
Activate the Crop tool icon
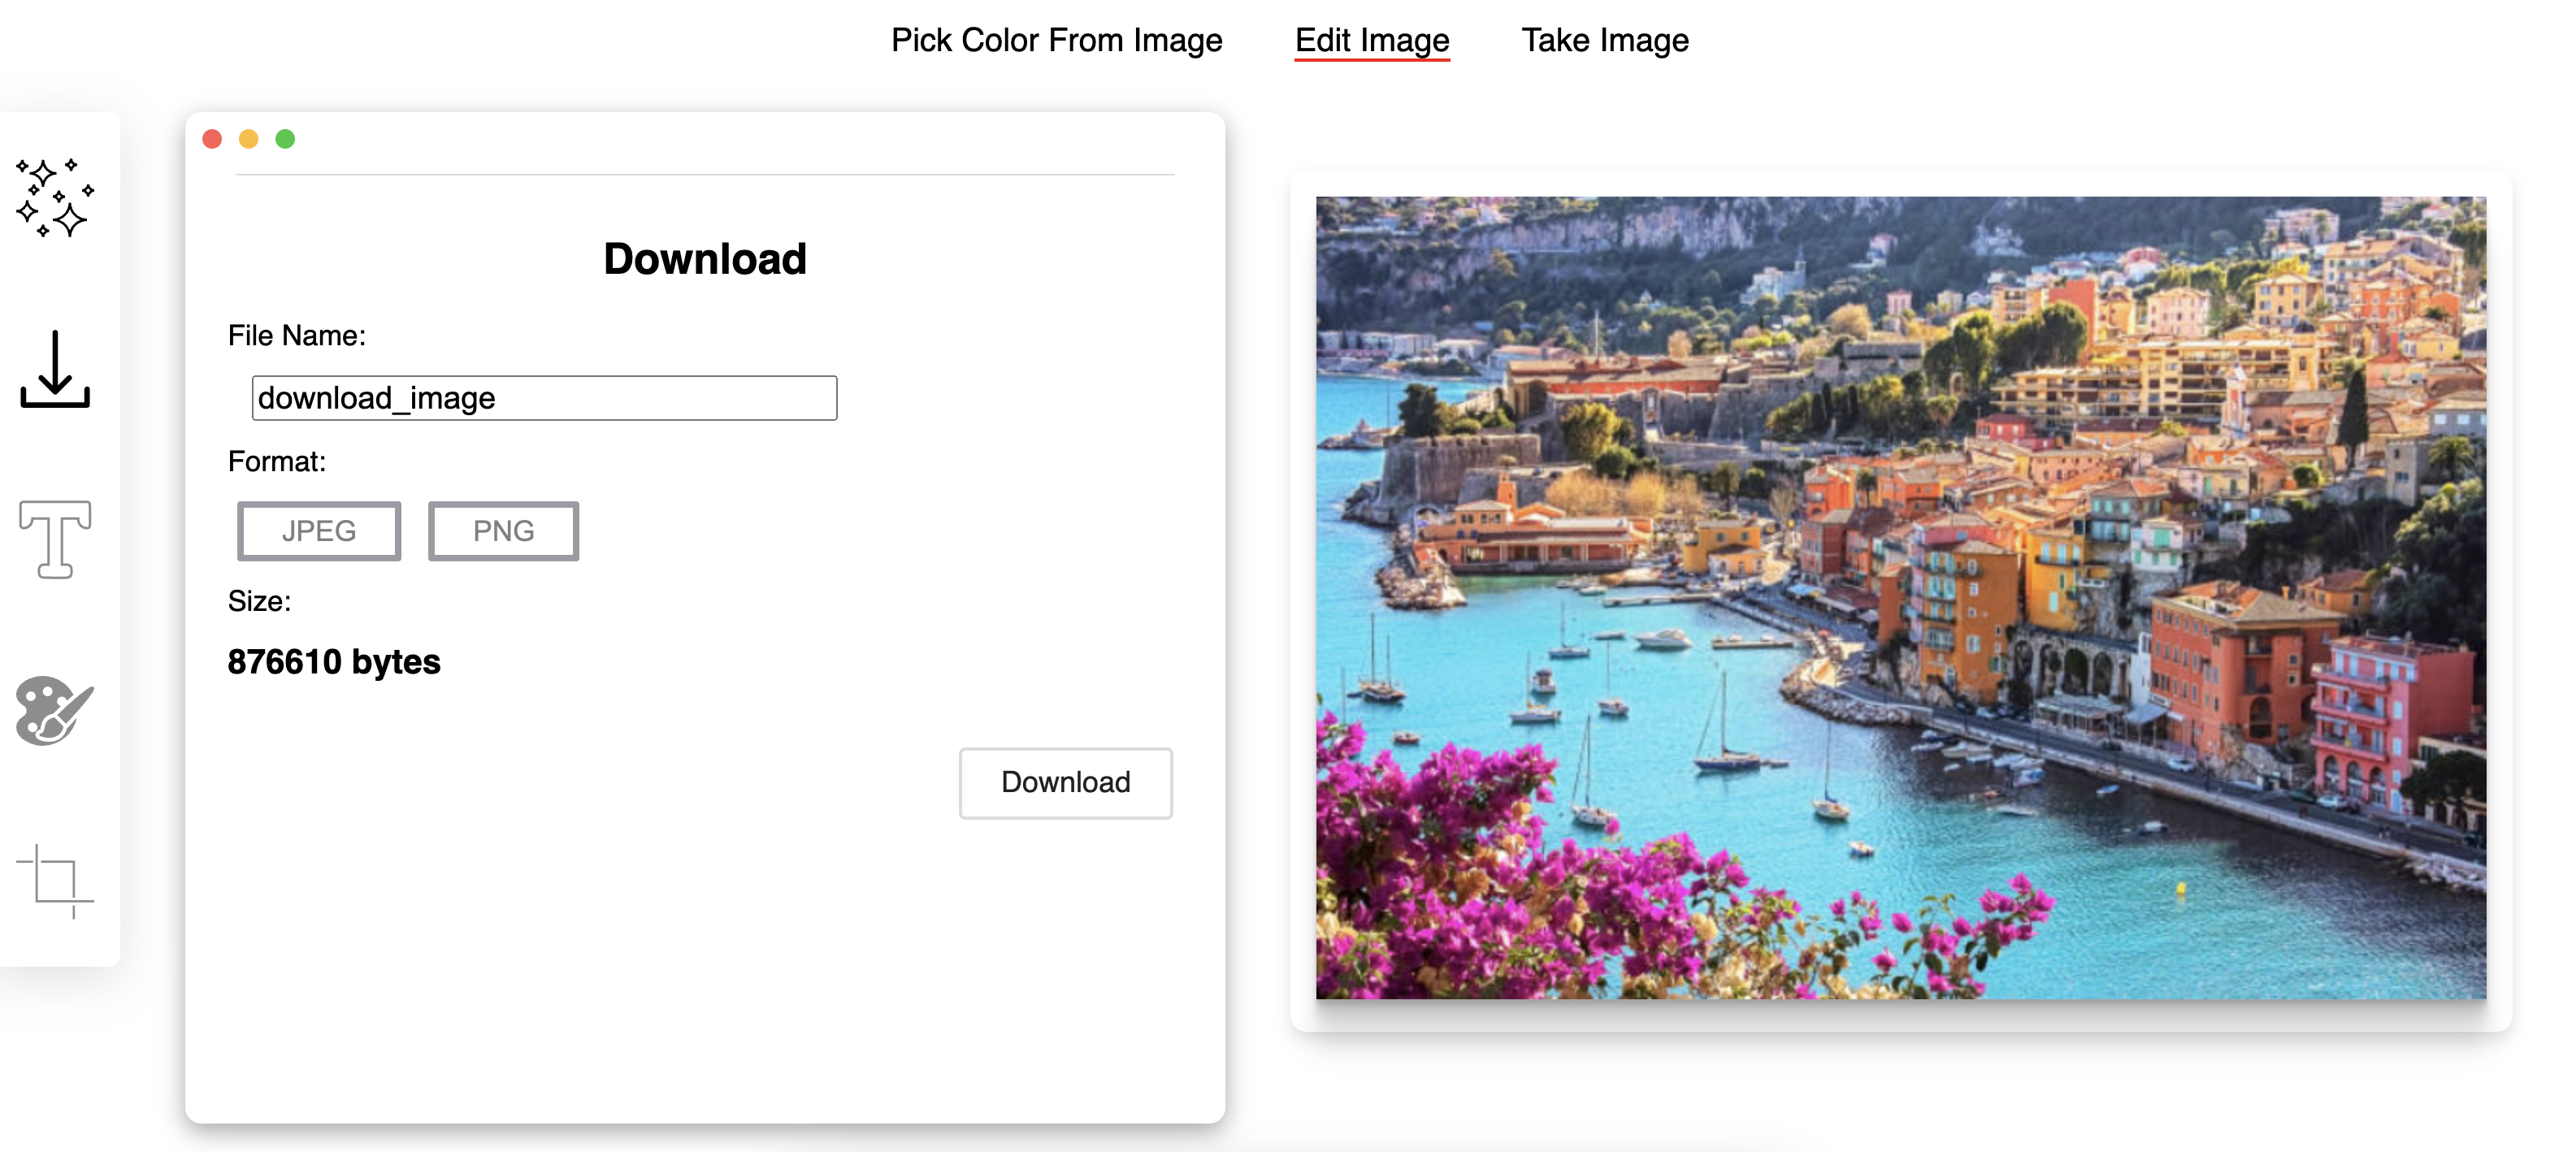[55, 880]
